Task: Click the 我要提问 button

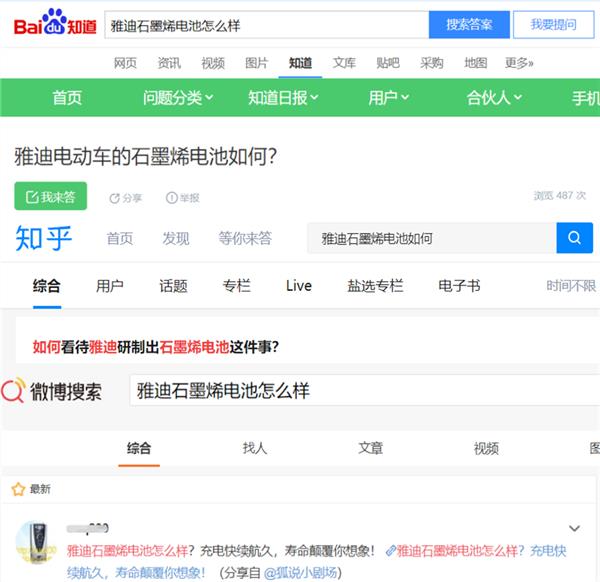Action: [x=553, y=25]
